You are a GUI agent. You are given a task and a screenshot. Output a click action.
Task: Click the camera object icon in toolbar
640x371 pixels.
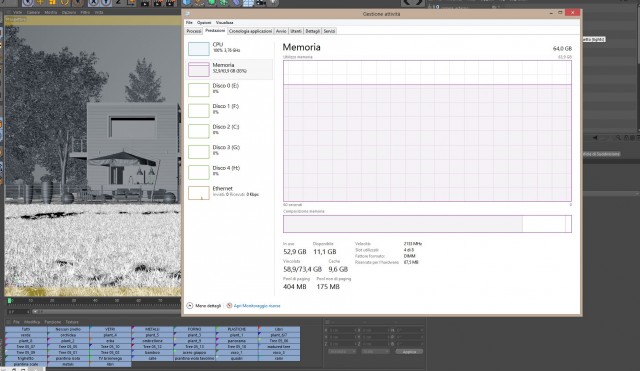coord(261,3)
